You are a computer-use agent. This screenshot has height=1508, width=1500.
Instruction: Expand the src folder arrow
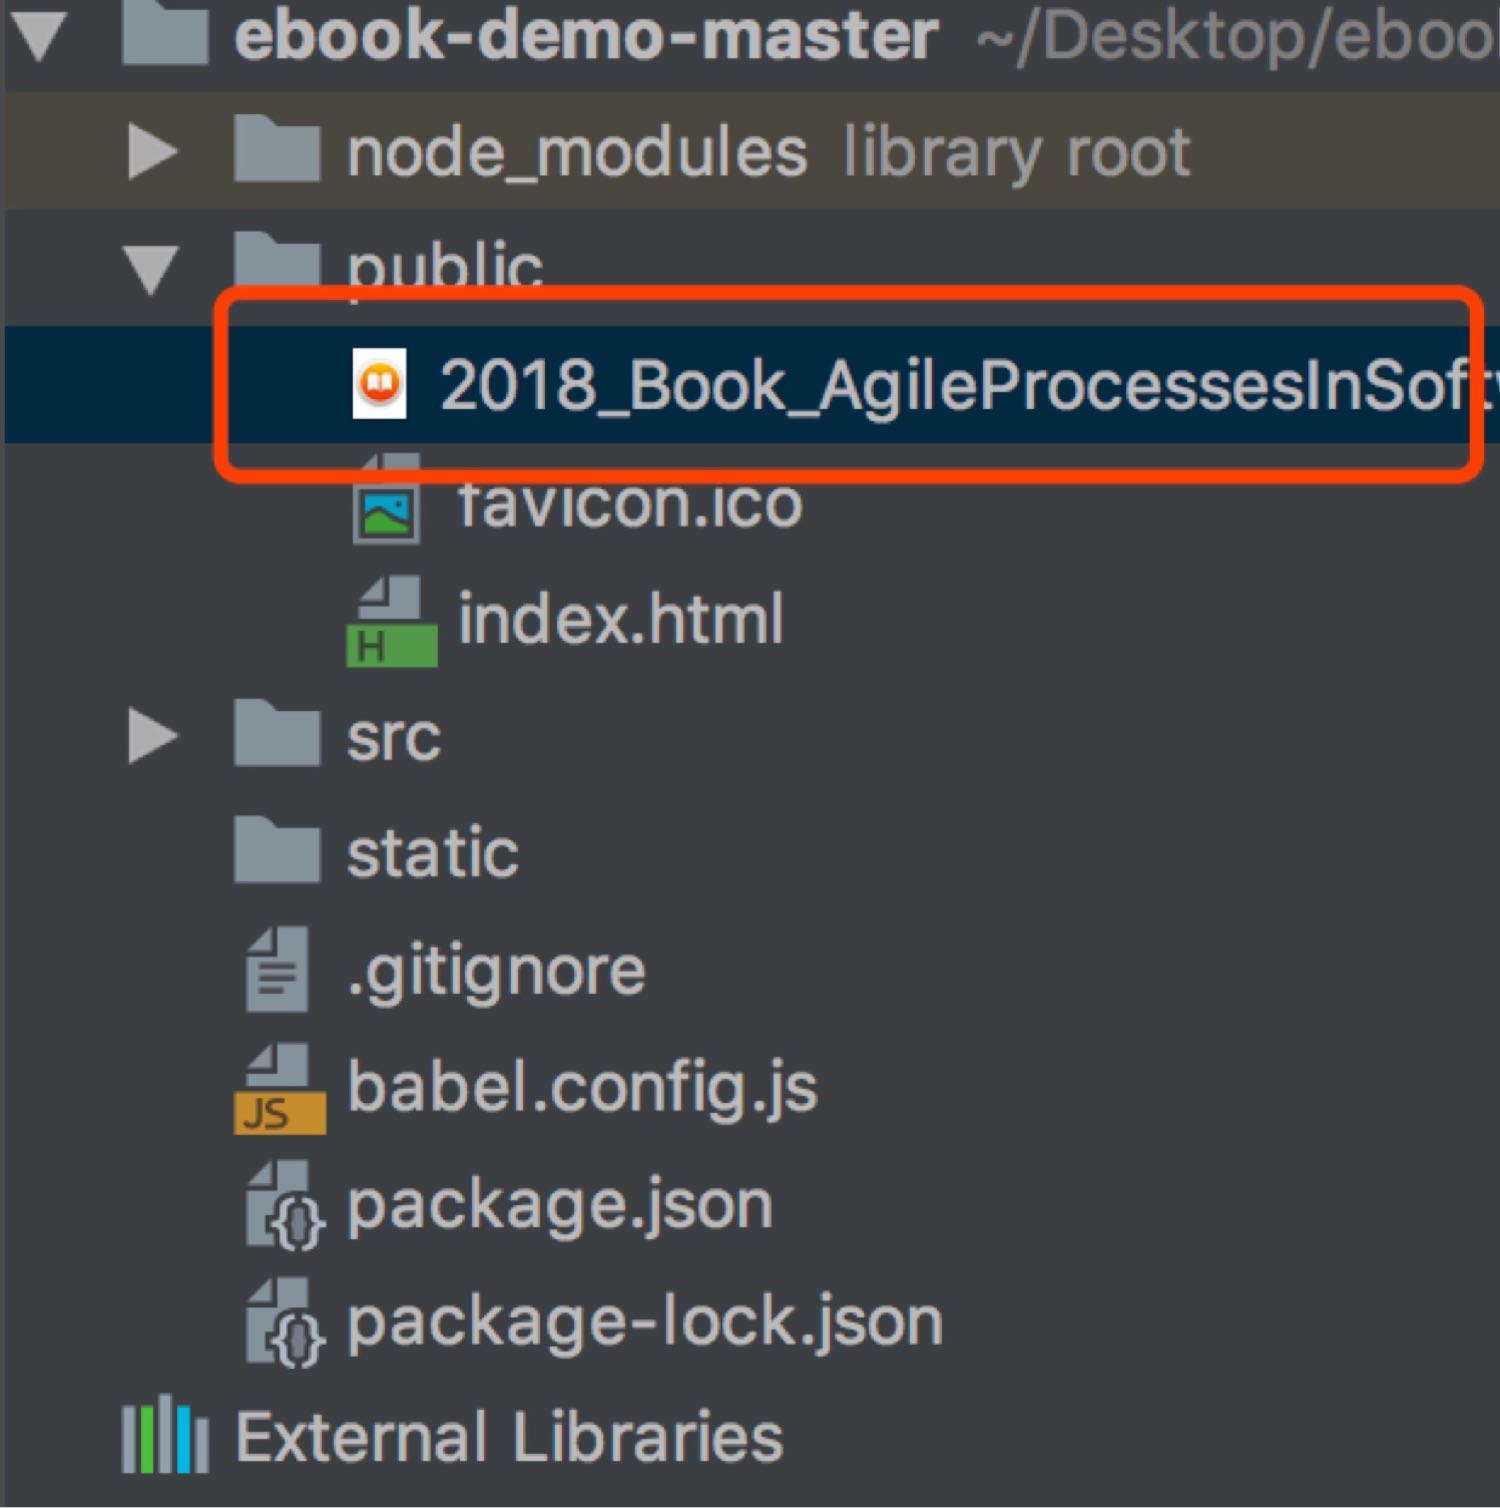click(152, 737)
